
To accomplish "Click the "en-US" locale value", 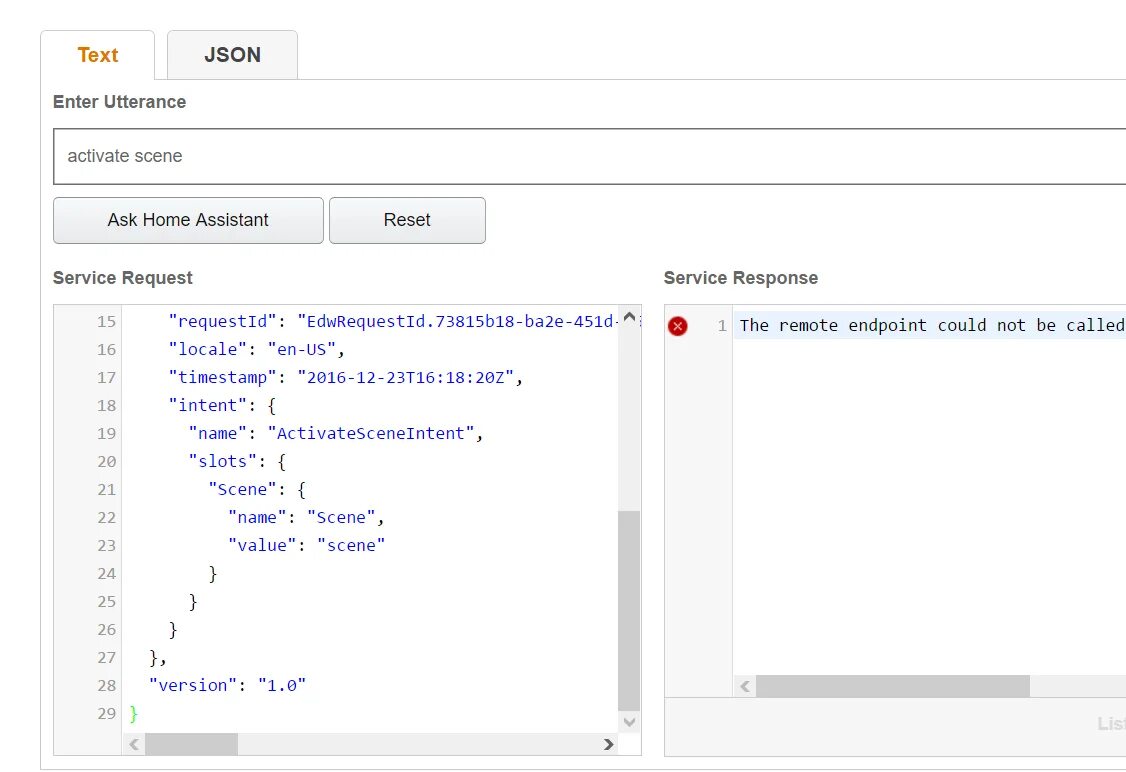I will (x=304, y=349).
